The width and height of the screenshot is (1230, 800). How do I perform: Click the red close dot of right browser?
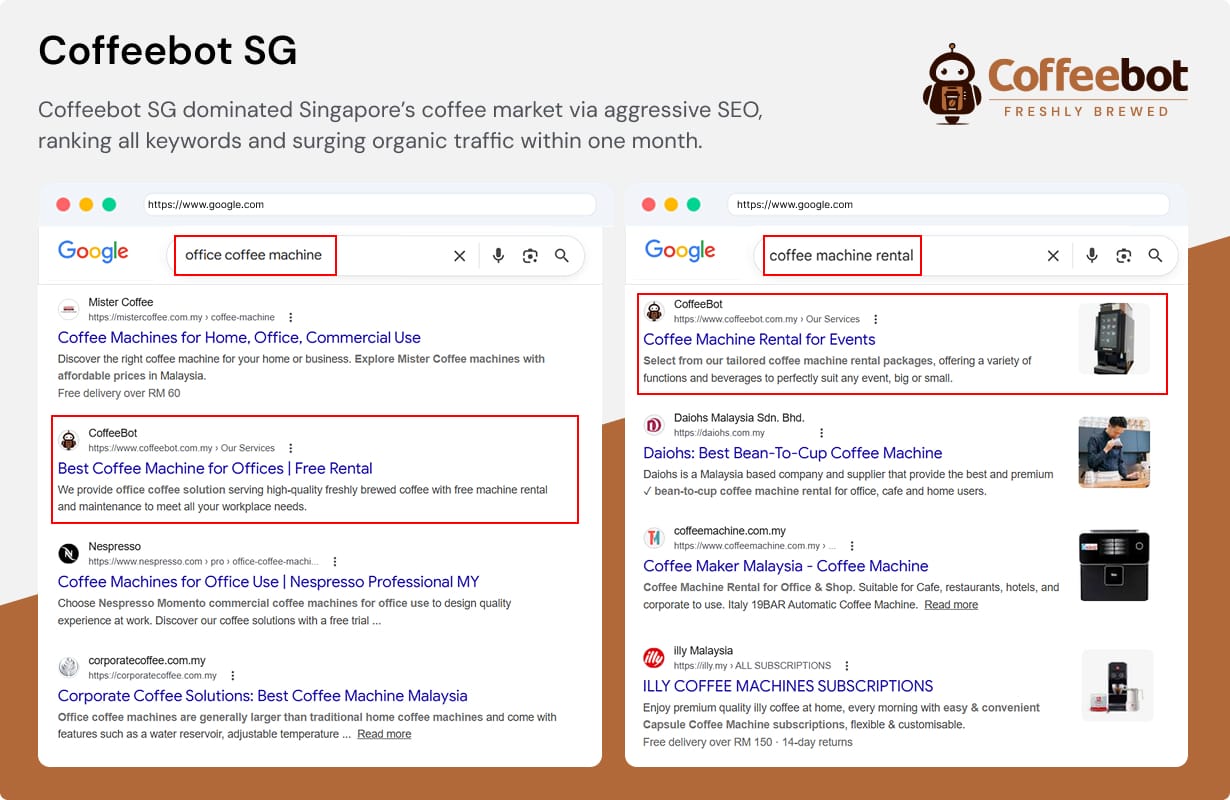point(648,204)
